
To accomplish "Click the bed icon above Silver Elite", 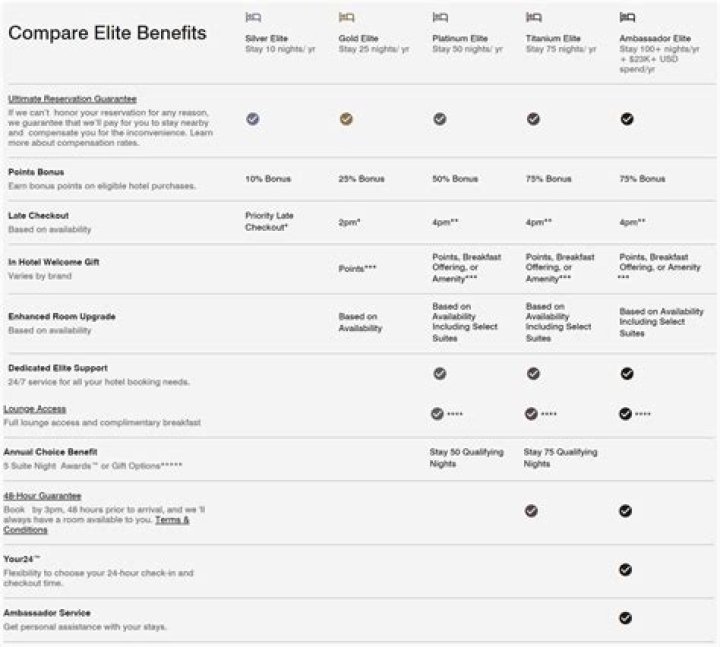I will coord(253,17).
